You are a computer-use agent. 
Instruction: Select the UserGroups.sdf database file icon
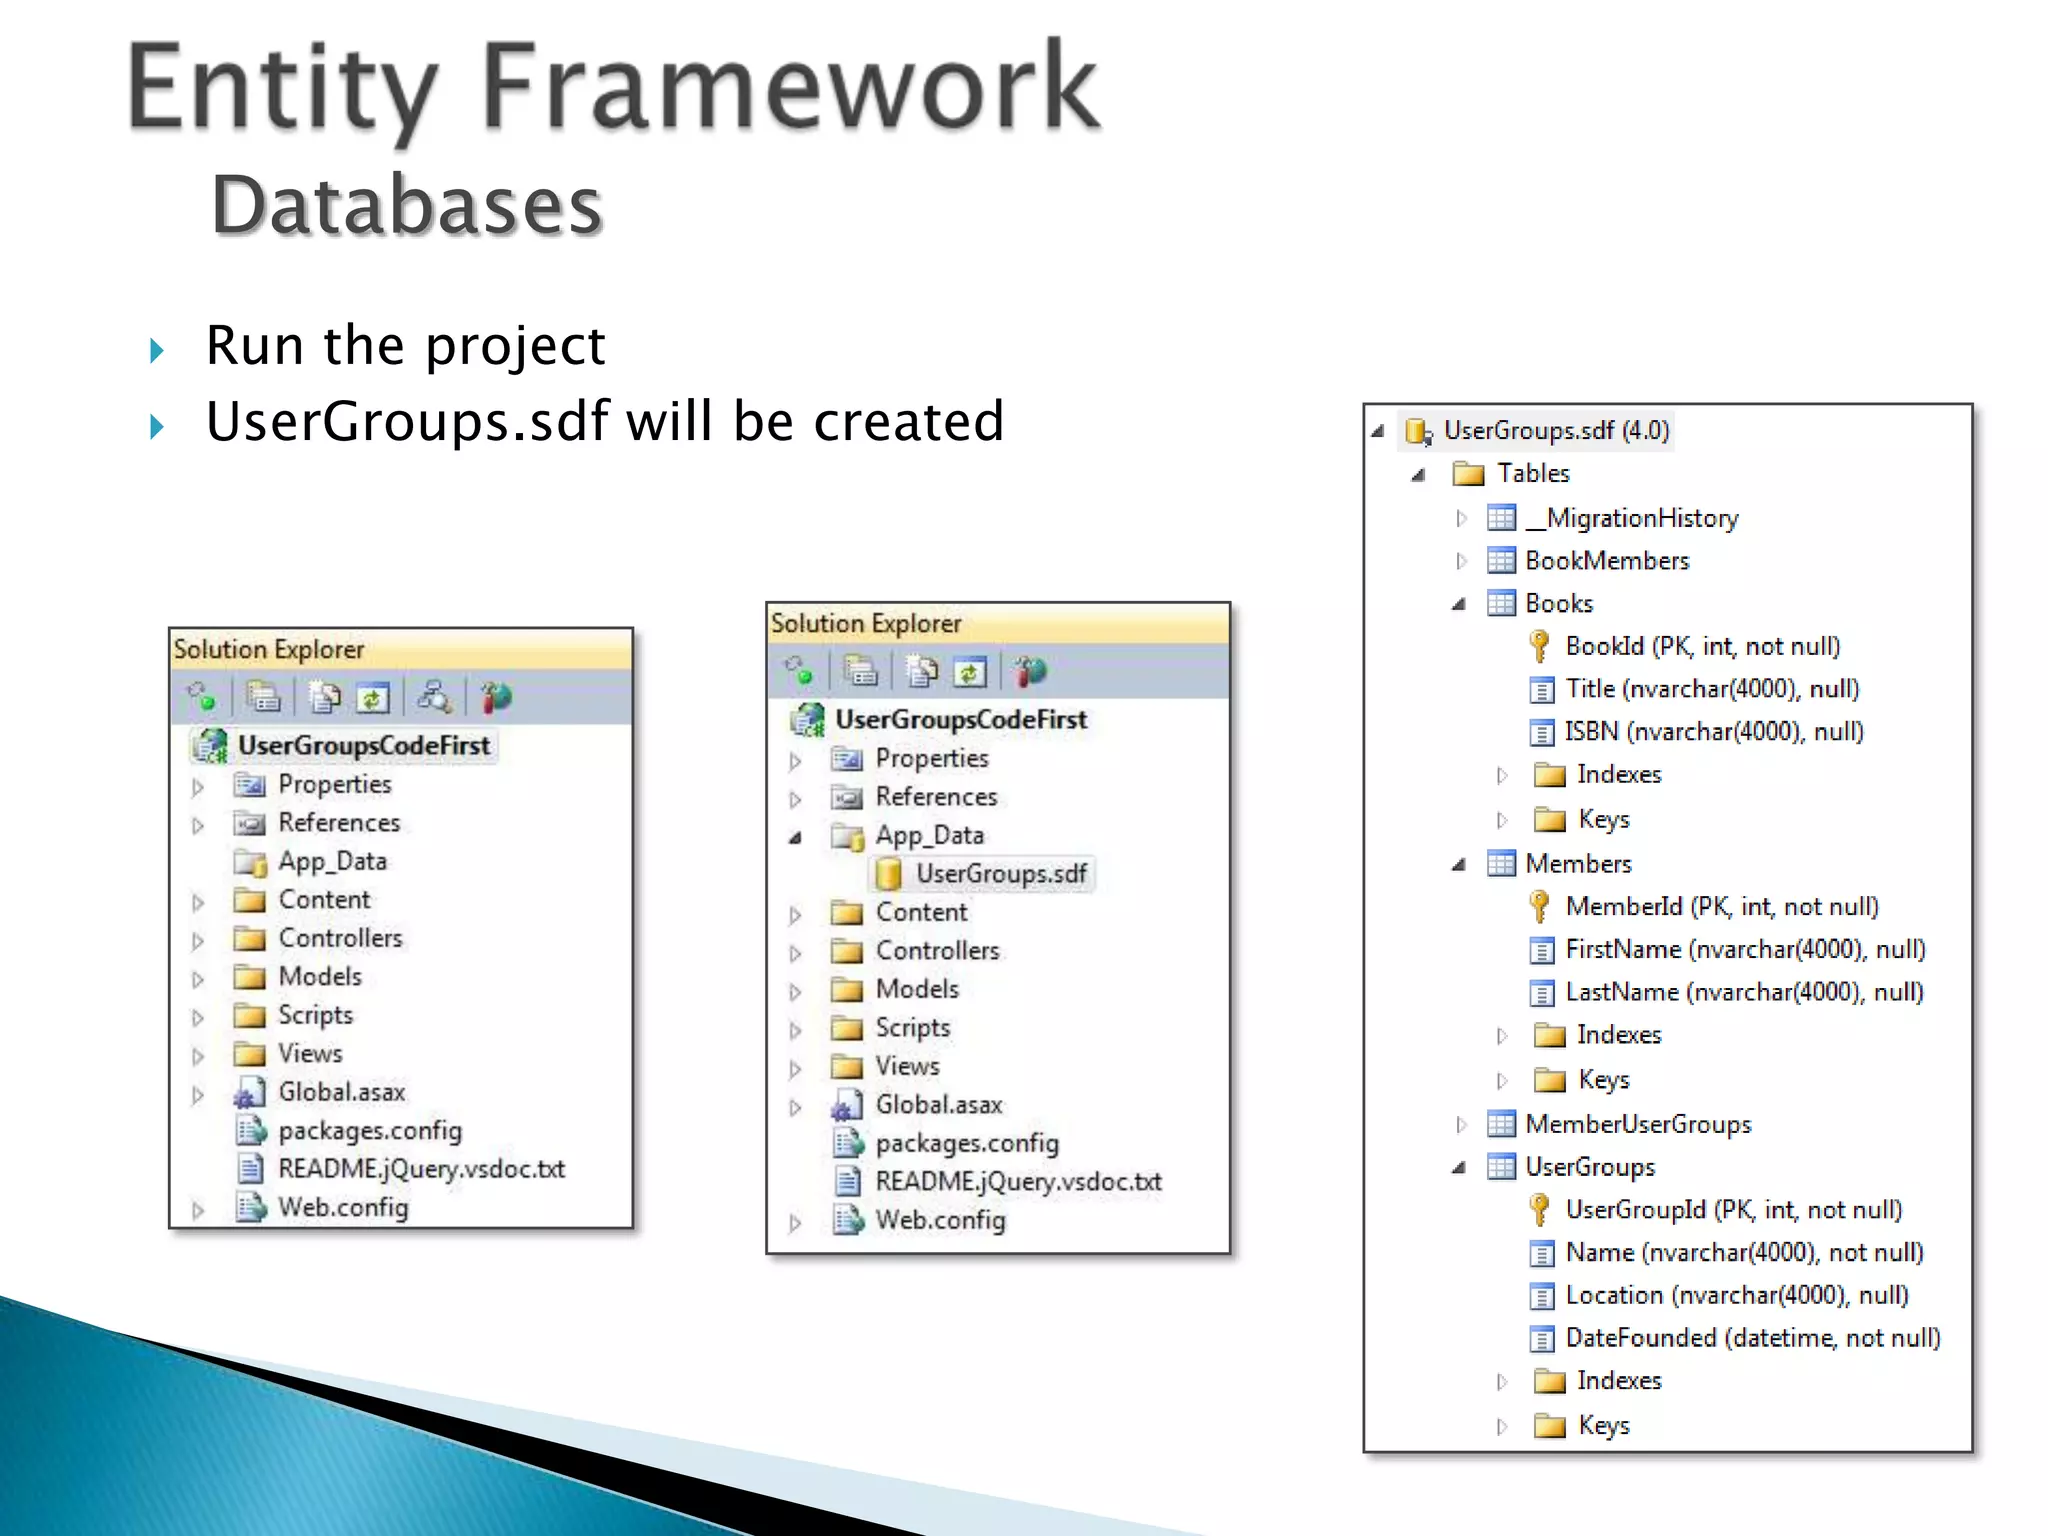tap(887, 874)
